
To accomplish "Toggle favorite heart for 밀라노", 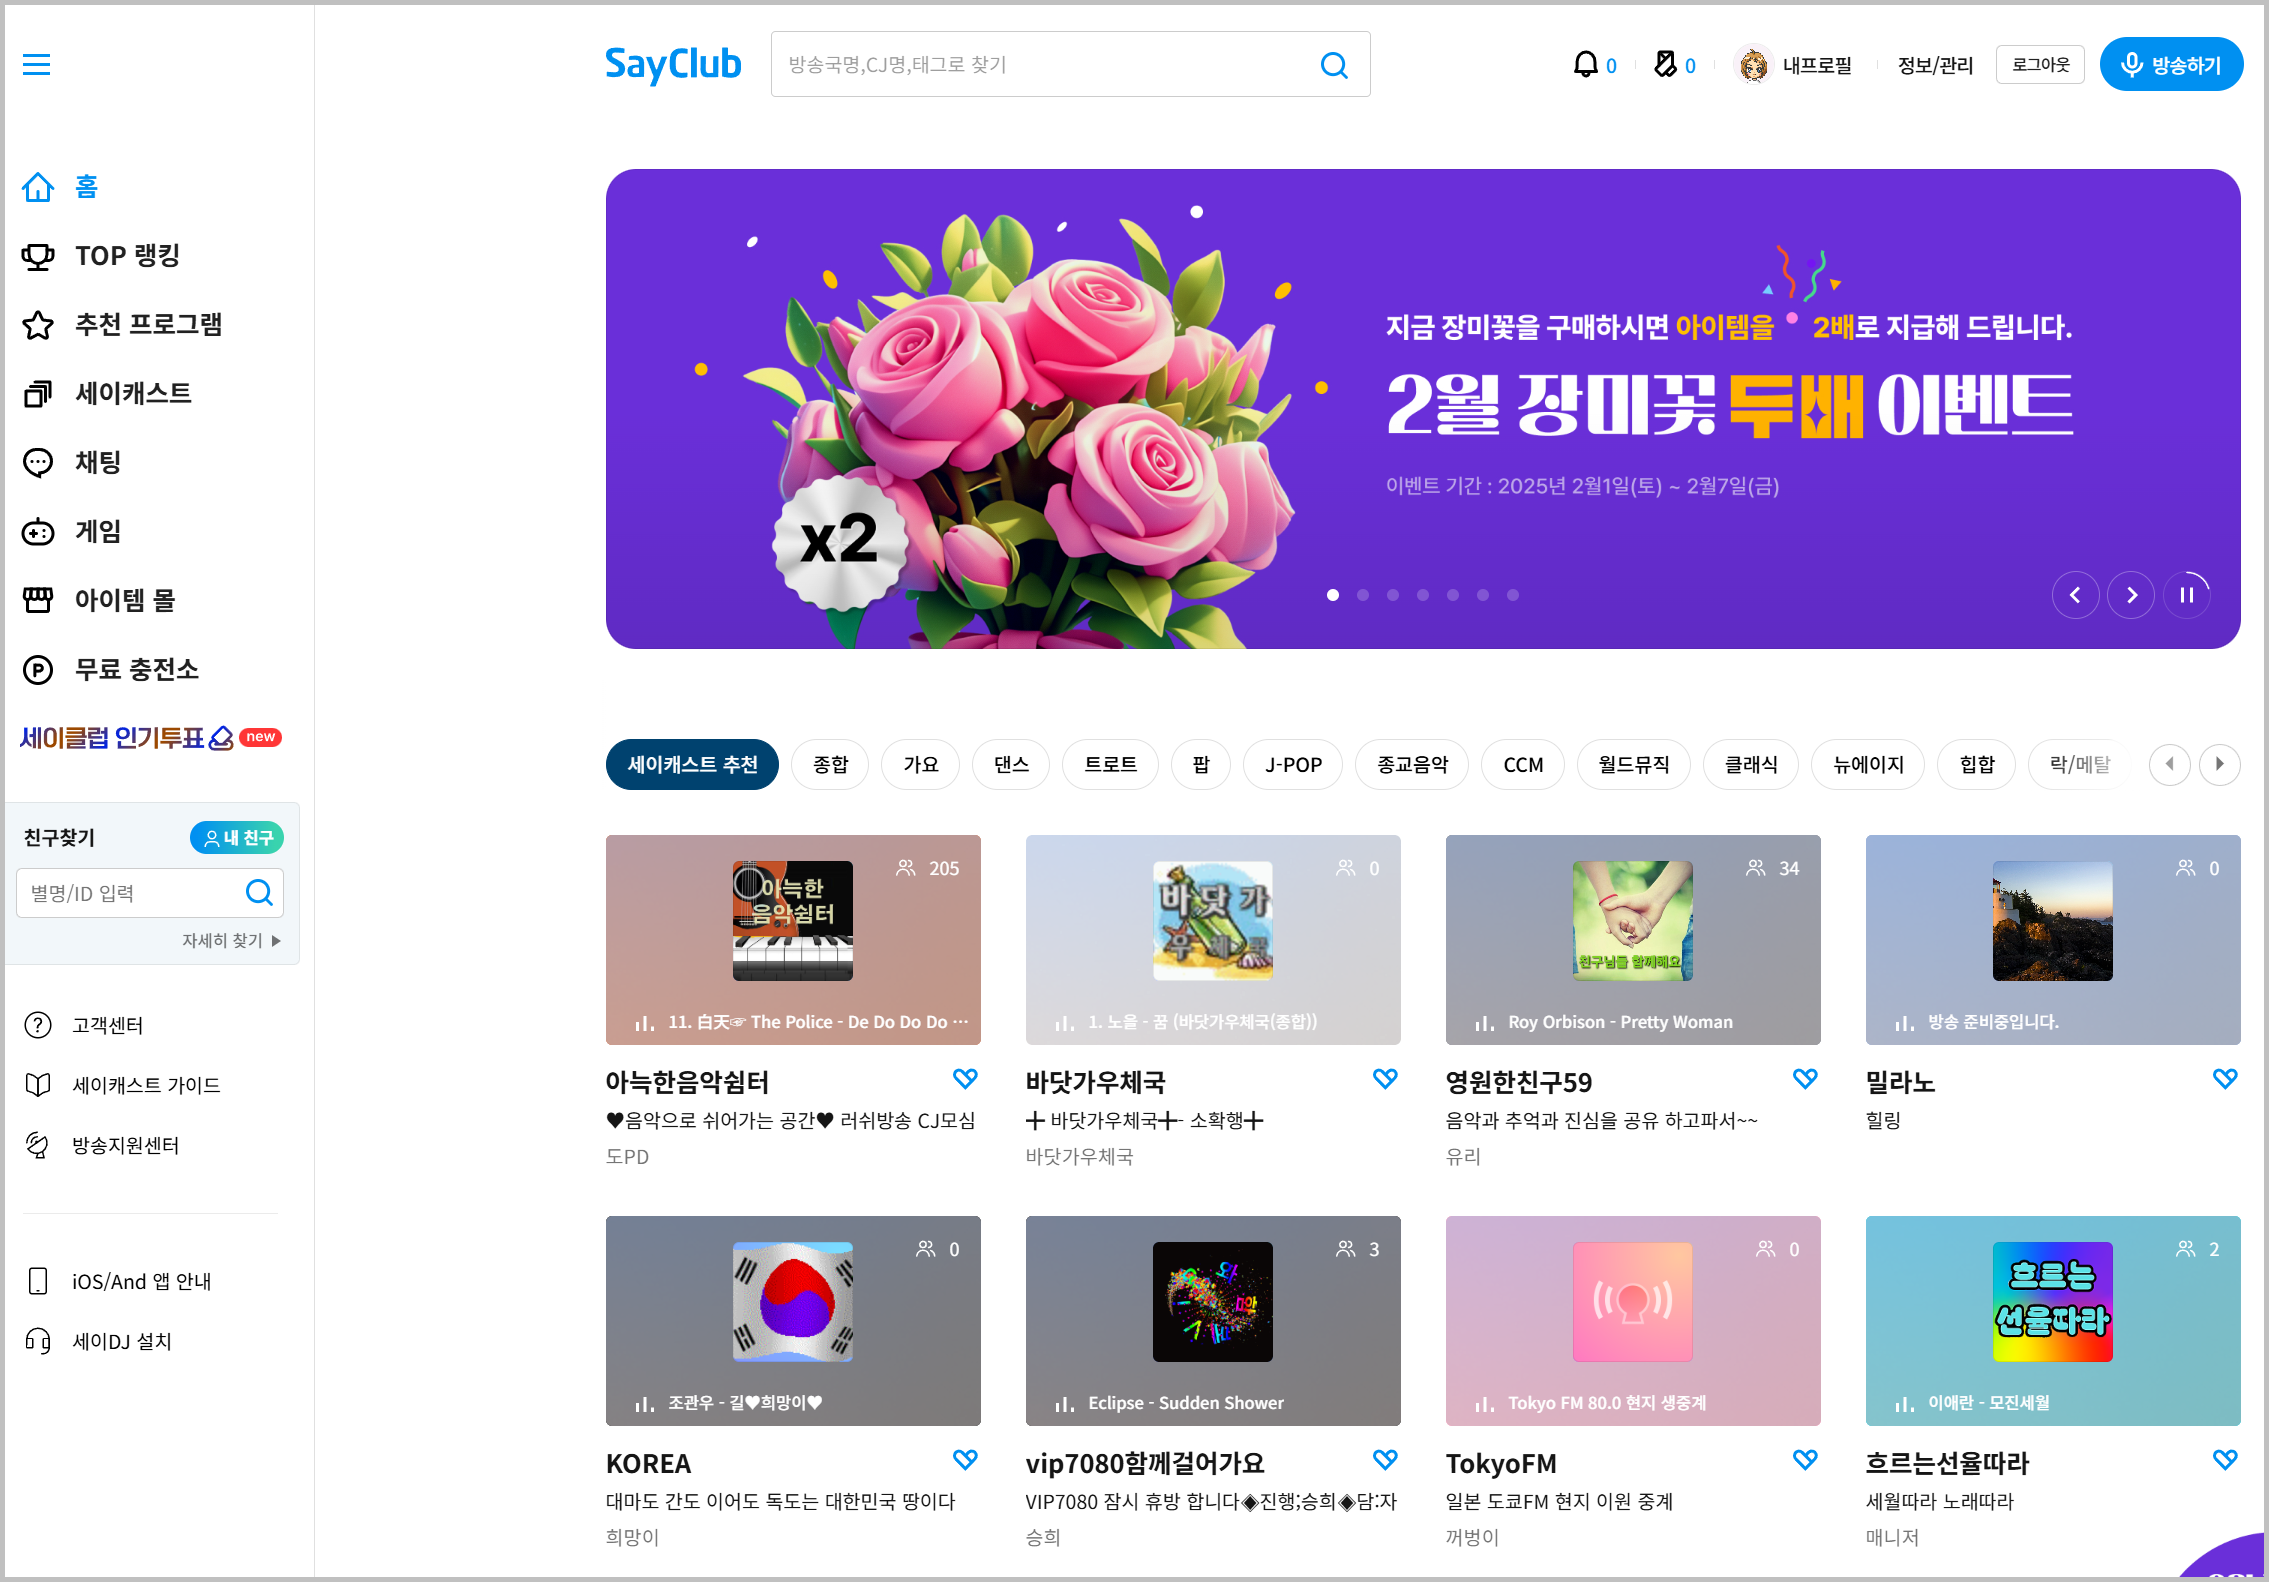I will click(x=2225, y=1079).
